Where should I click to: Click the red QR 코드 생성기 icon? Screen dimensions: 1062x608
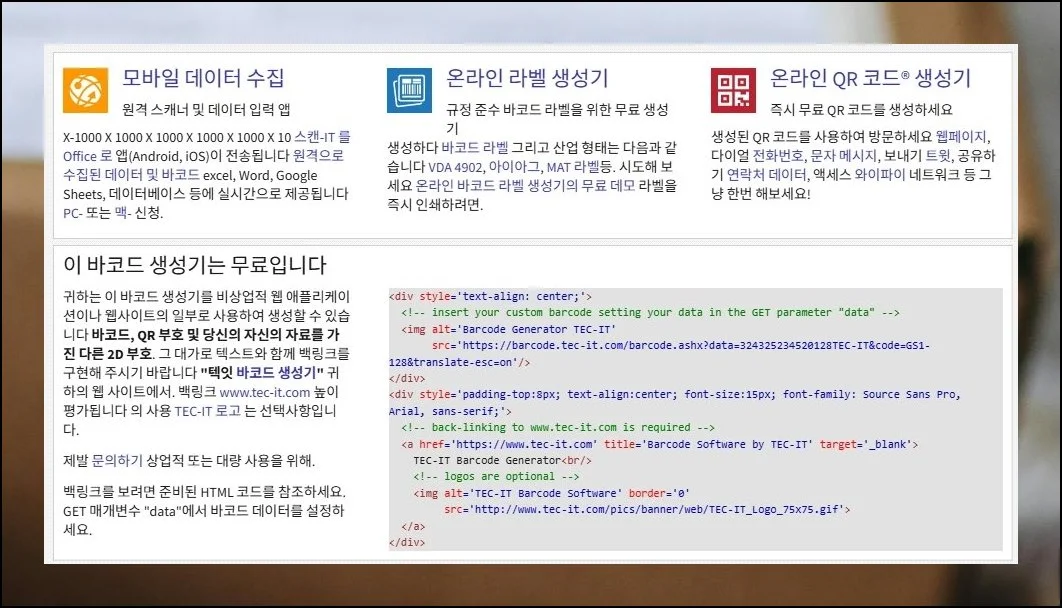coord(733,88)
